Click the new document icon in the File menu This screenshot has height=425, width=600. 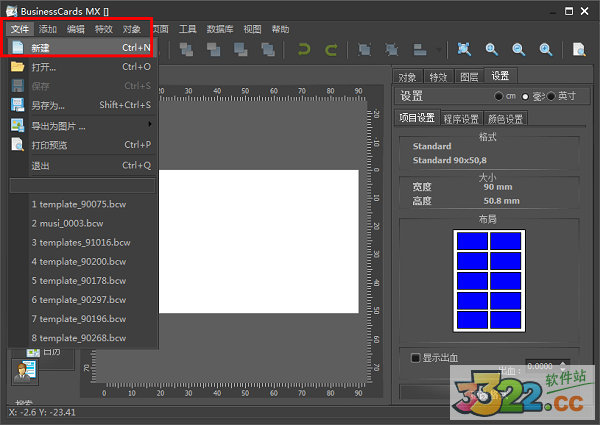point(18,47)
